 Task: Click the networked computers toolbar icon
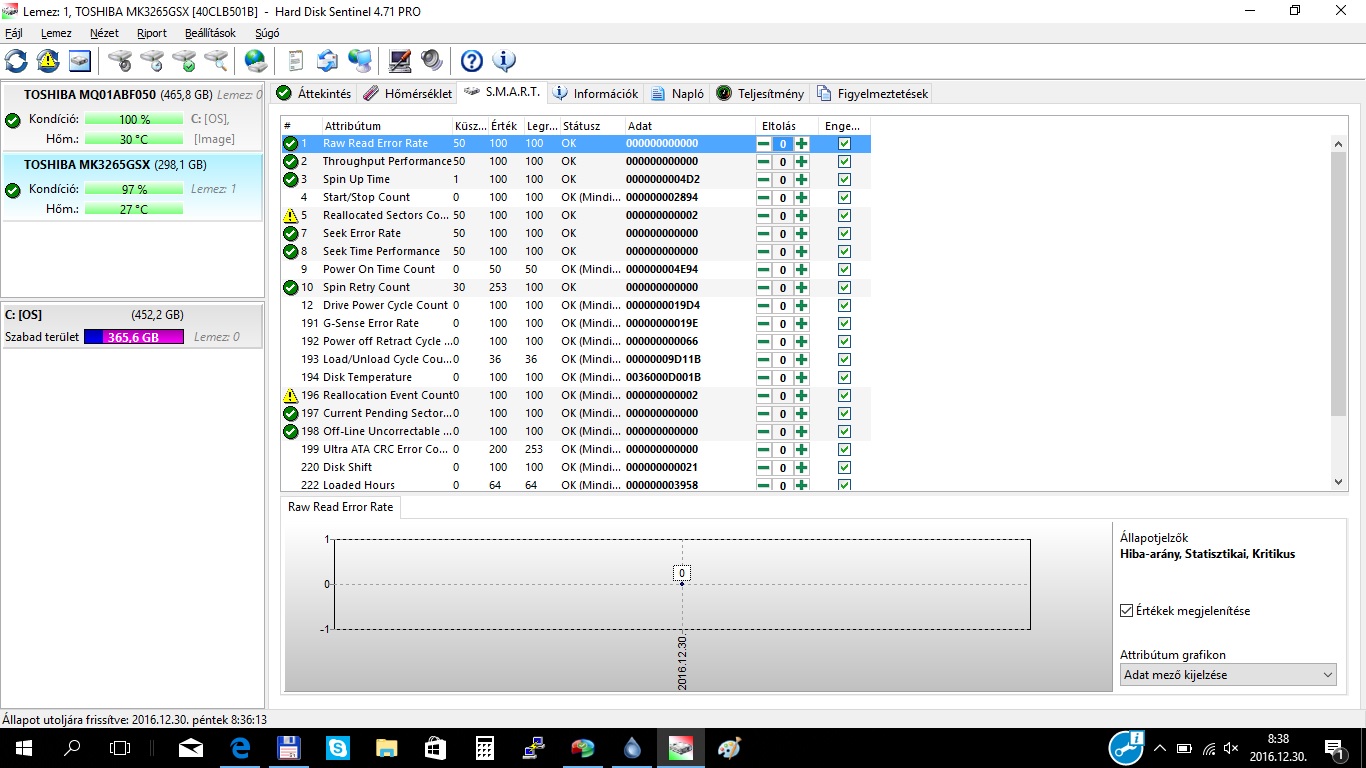coord(360,61)
